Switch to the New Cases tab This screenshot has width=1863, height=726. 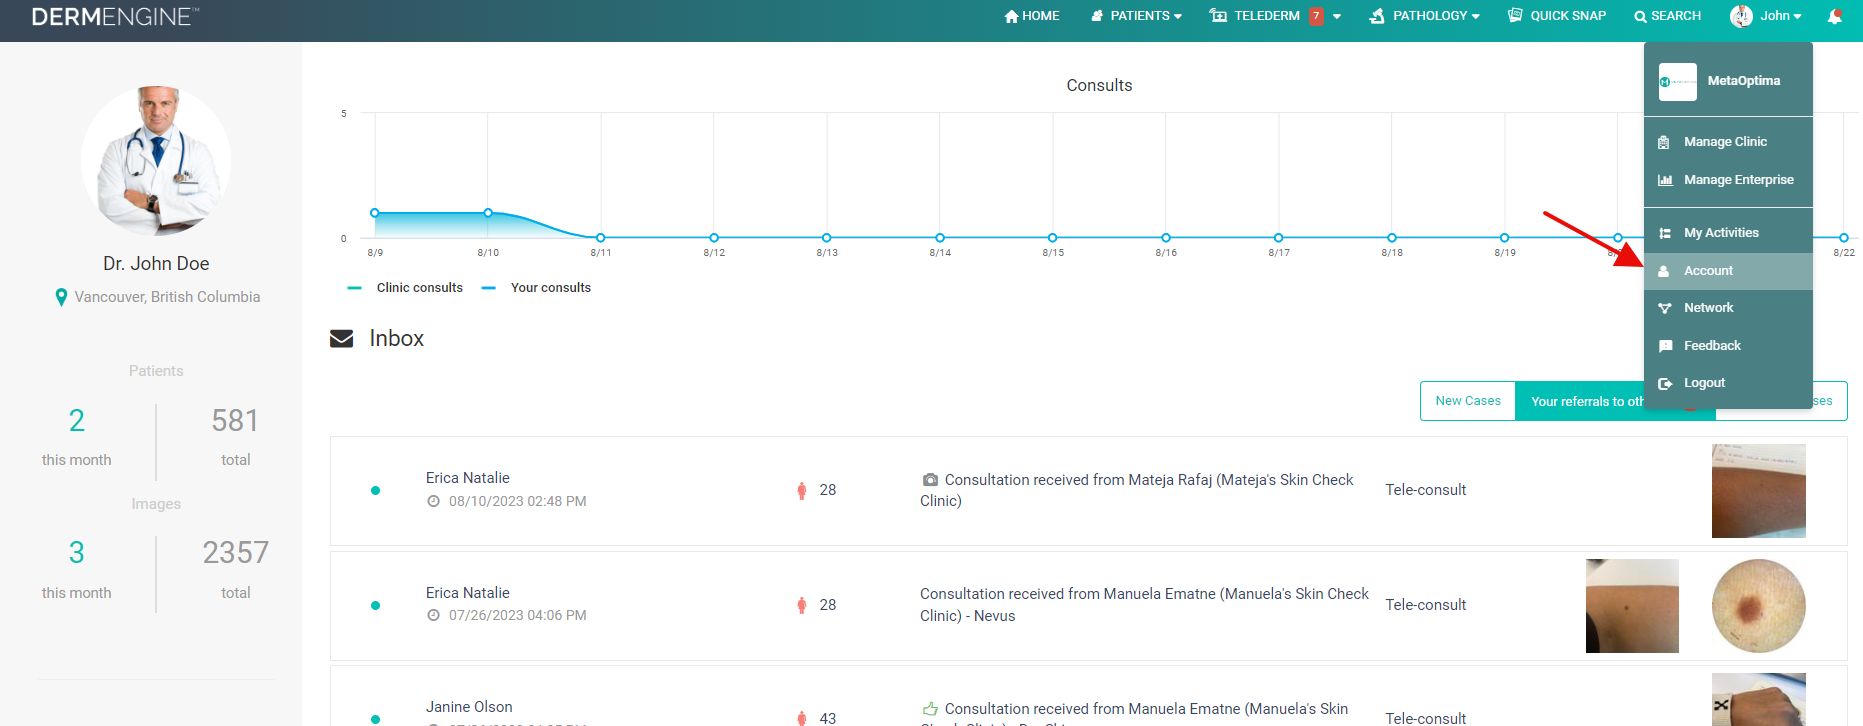pos(1468,401)
